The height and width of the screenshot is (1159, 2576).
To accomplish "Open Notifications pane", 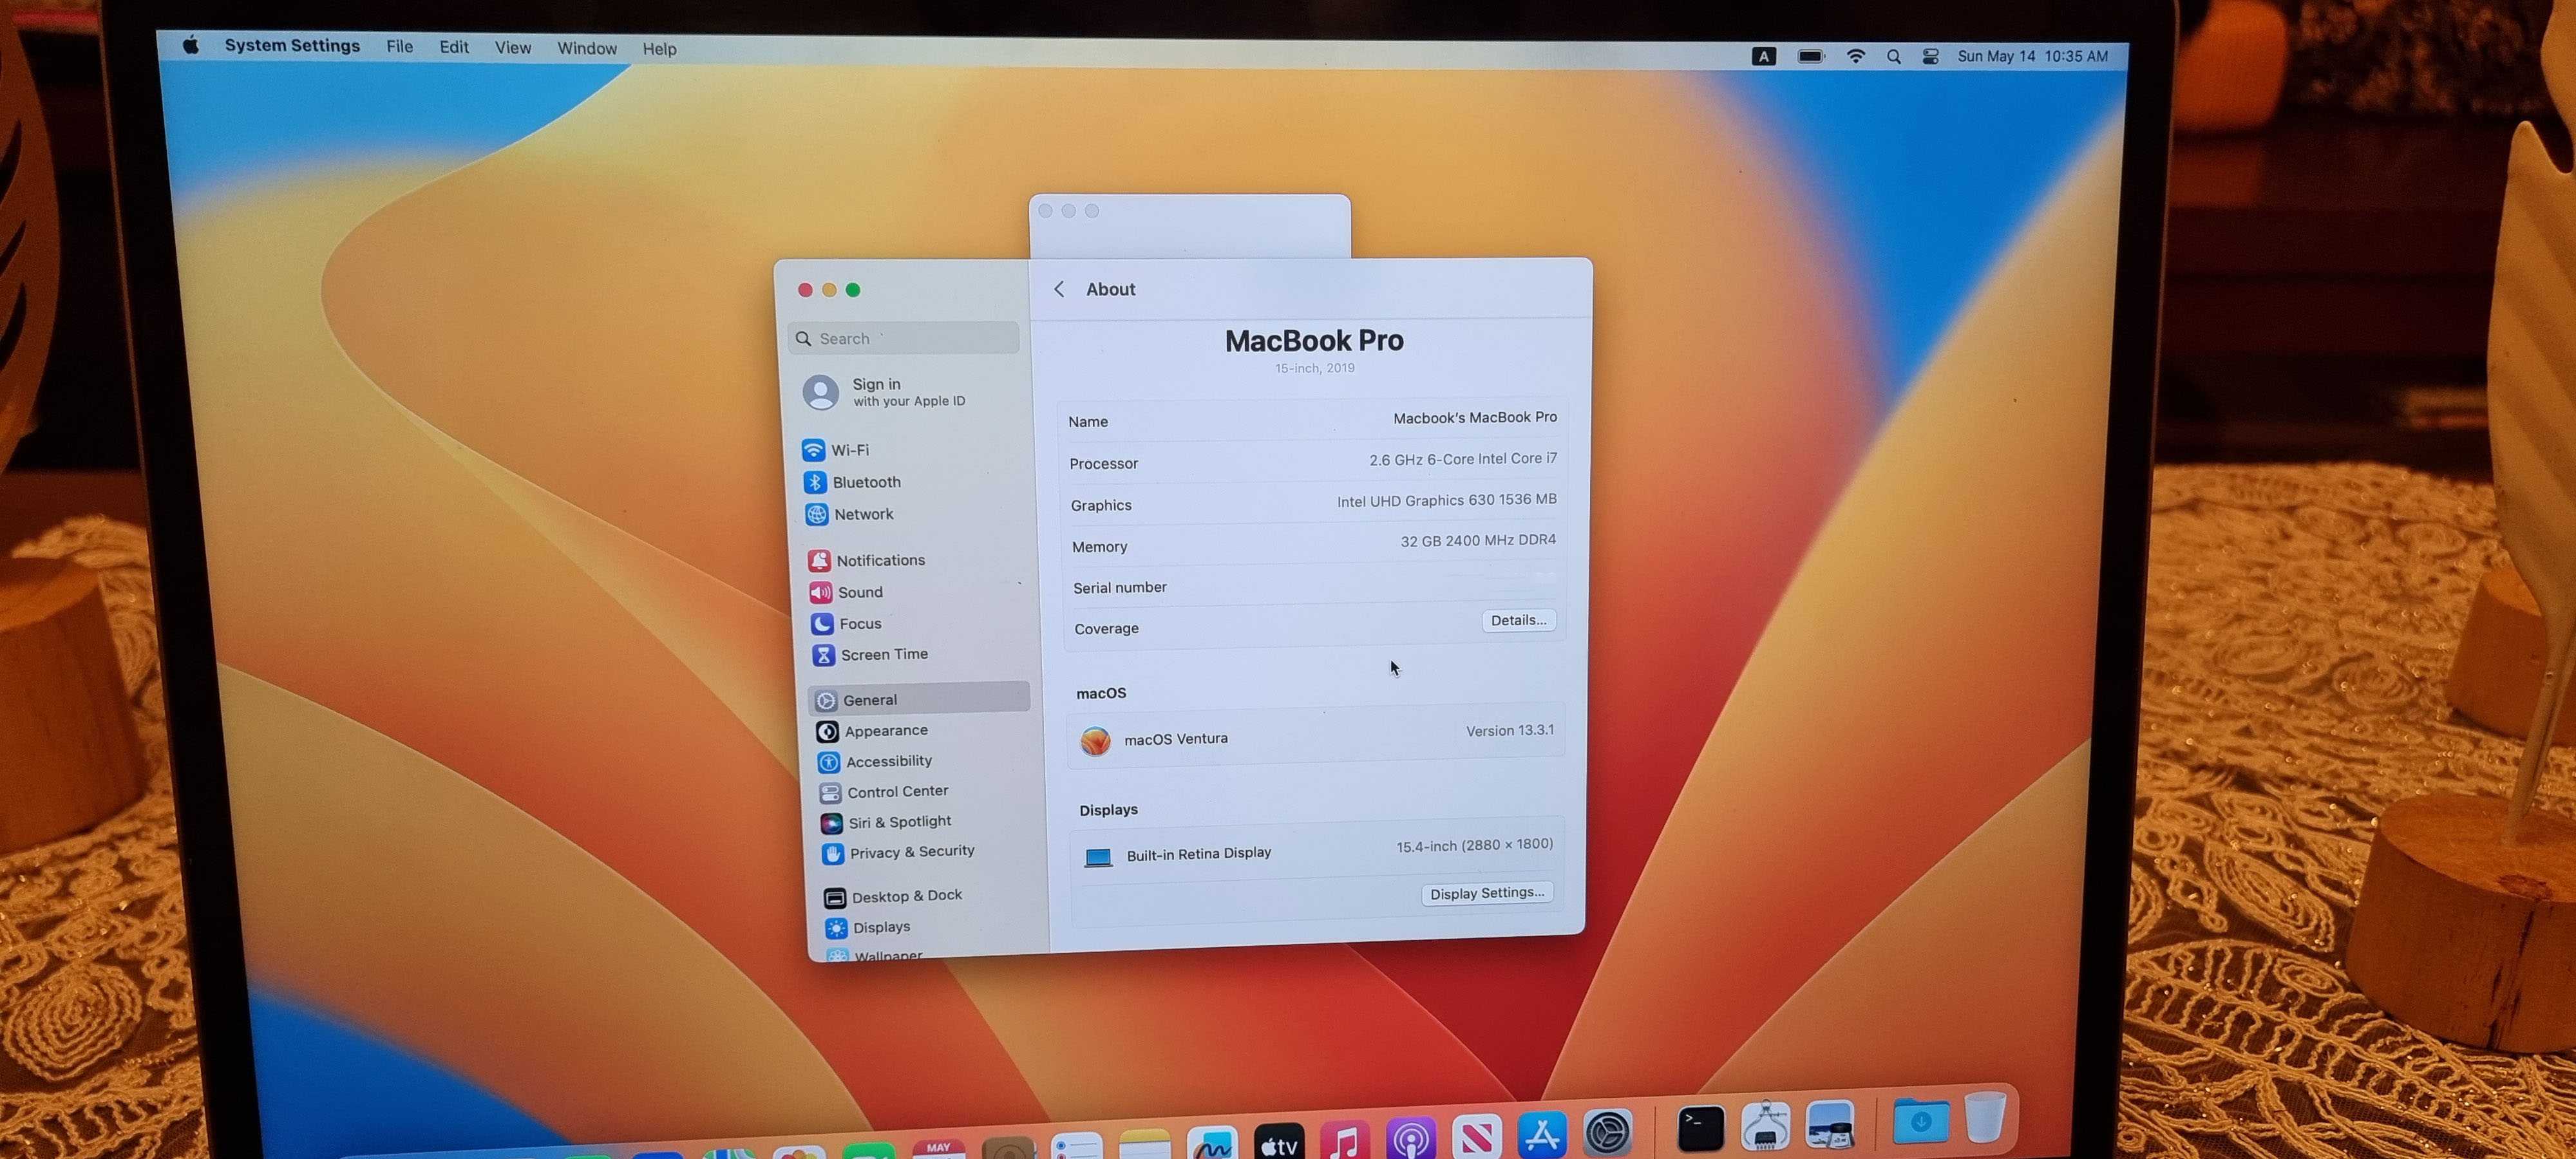I will pyautogui.click(x=879, y=560).
